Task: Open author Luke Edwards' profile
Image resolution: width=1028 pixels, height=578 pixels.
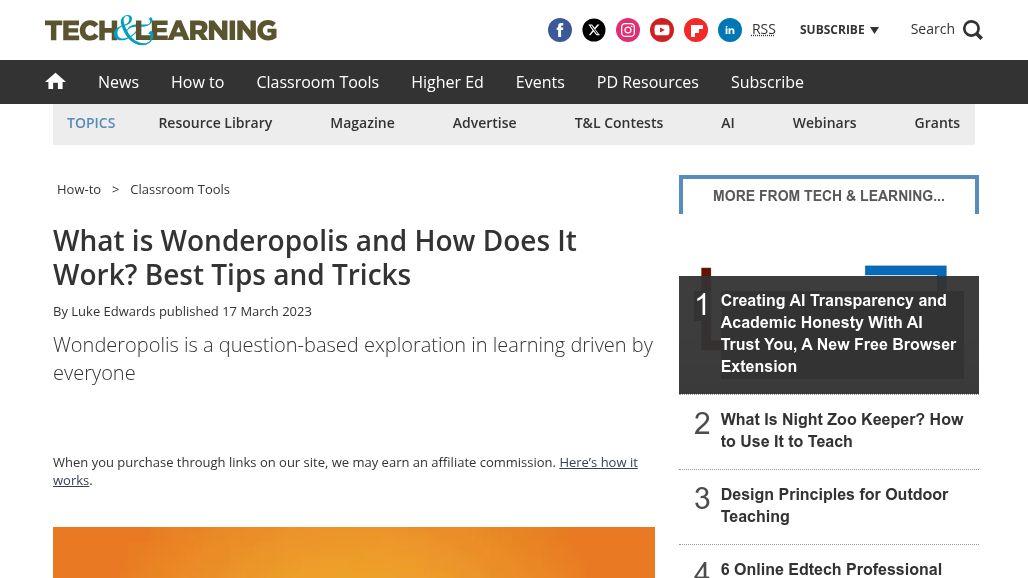Action: coord(113,311)
